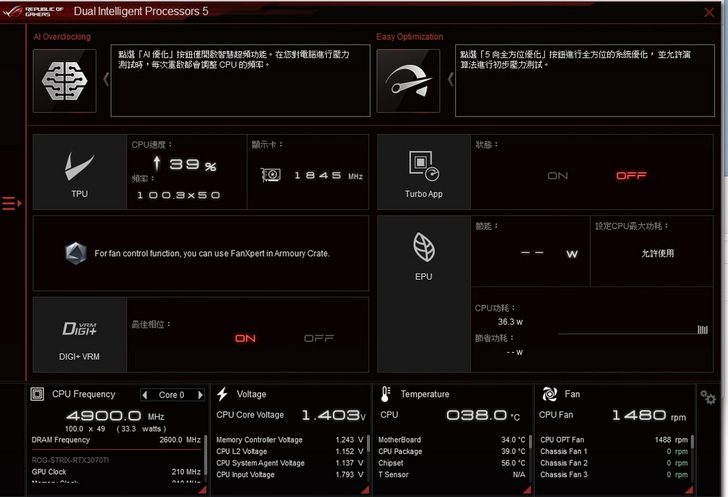This screenshot has width=728, height=497.
Task: Select previous CPU core with left arrow
Action: (x=145, y=395)
